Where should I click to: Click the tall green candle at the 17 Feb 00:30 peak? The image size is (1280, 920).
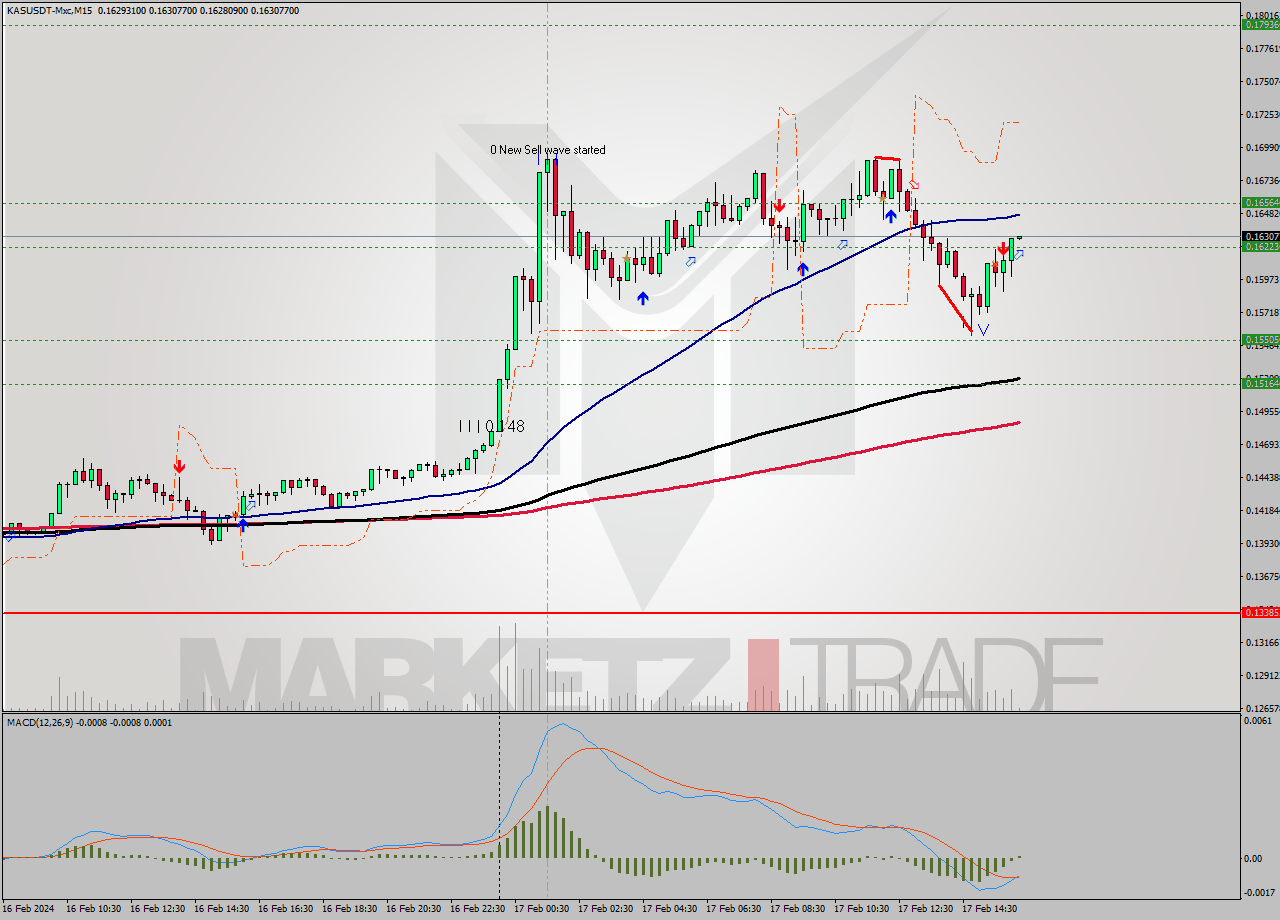point(539,237)
